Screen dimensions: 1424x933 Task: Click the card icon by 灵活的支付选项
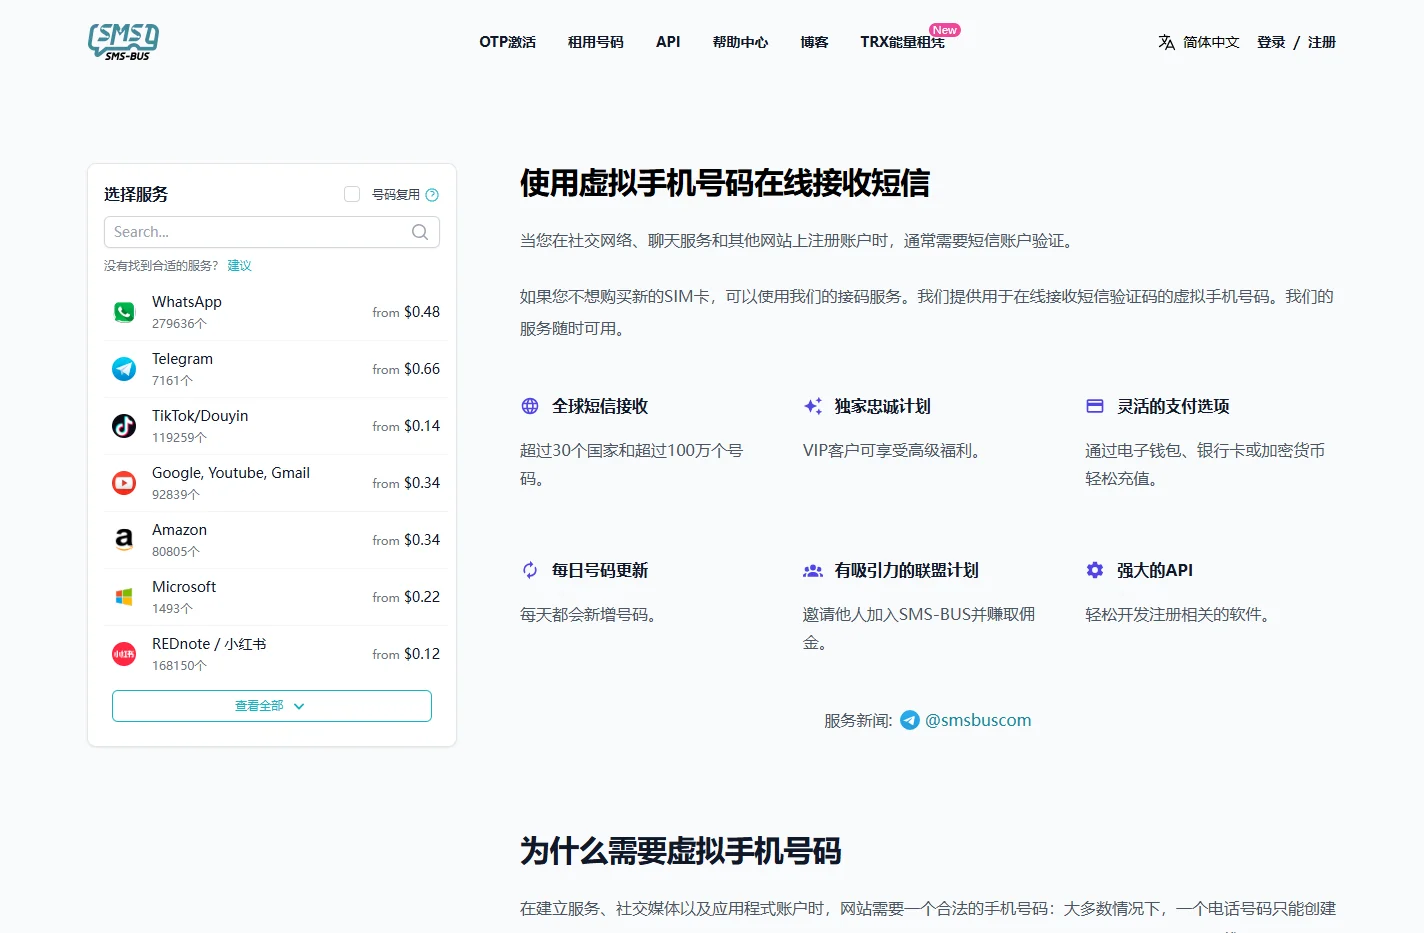(x=1095, y=406)
